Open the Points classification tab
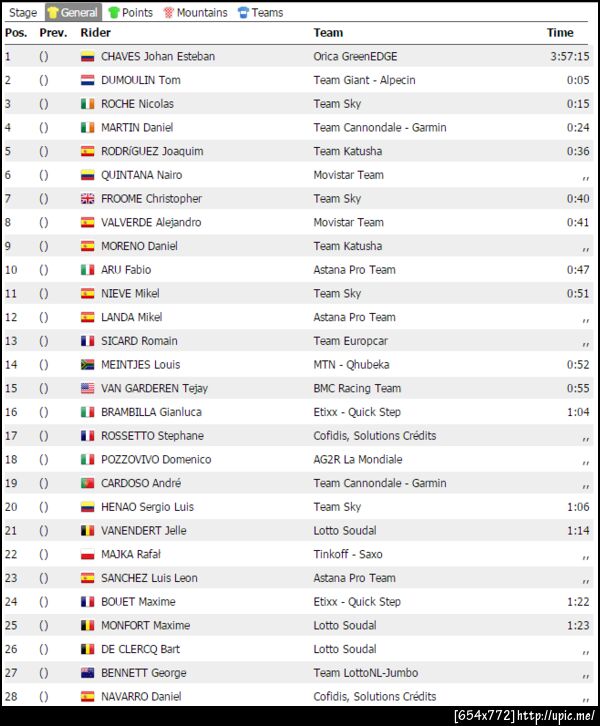 pos(137,13)
